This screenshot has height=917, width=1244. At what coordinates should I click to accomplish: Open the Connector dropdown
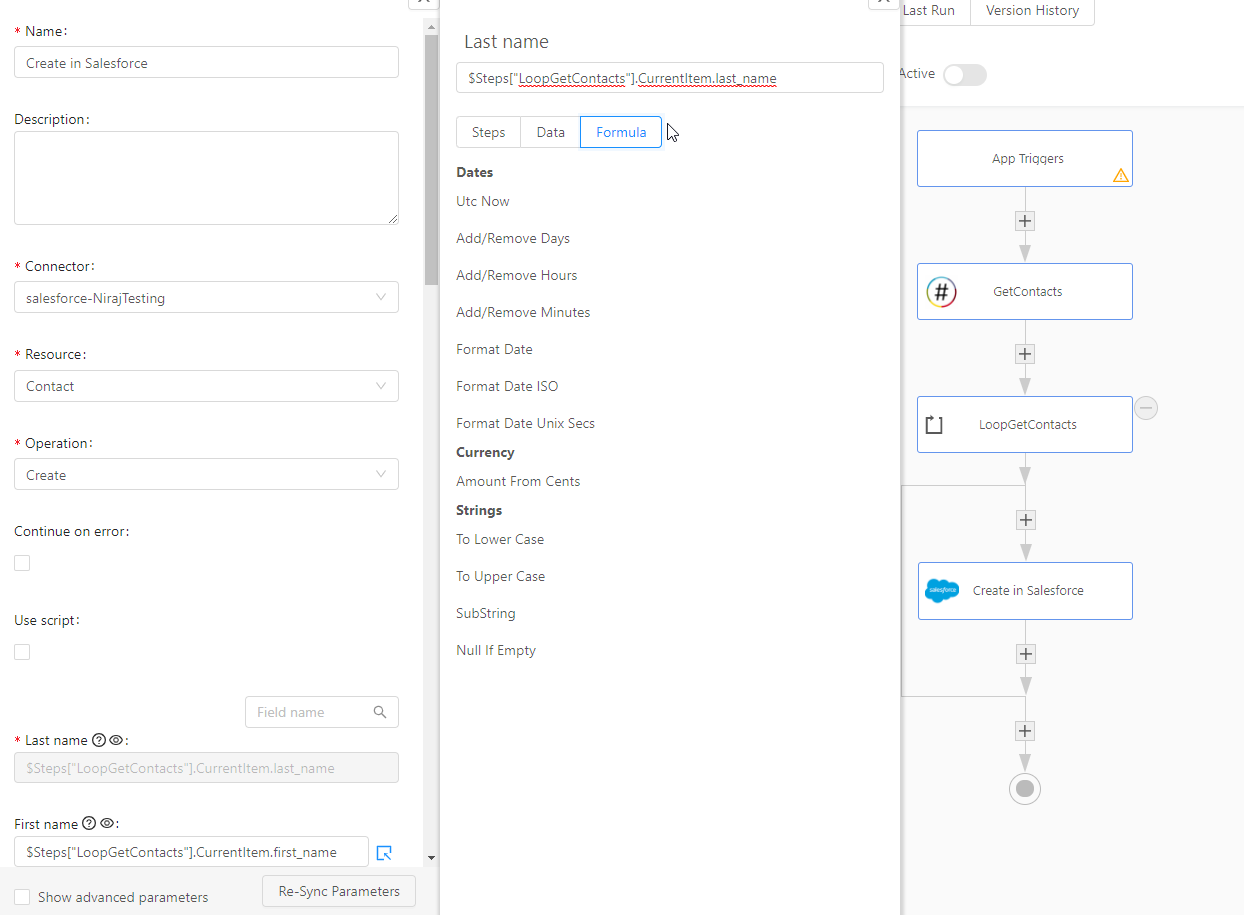coord(206,297)
